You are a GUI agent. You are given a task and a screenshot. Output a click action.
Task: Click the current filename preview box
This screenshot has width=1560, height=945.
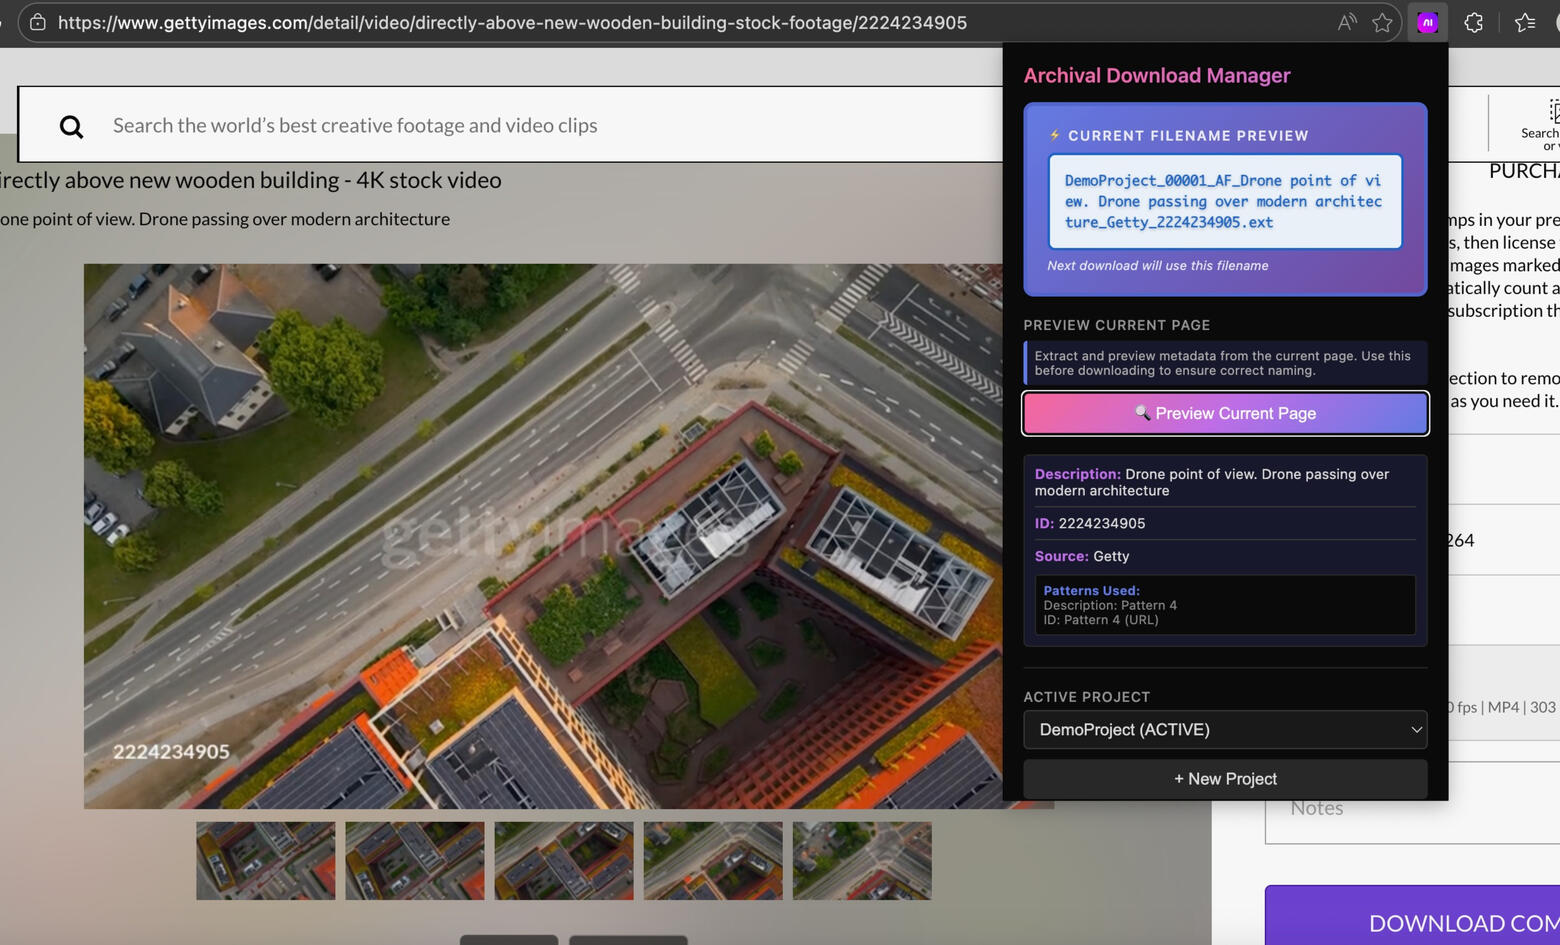pyautogui.click(x=1224, y=201)
